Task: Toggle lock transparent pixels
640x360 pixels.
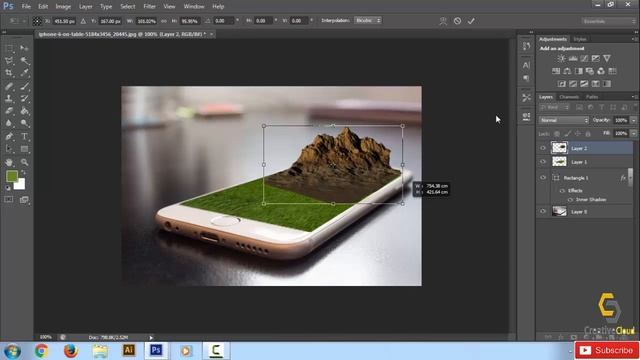Action: click(557, 133)
